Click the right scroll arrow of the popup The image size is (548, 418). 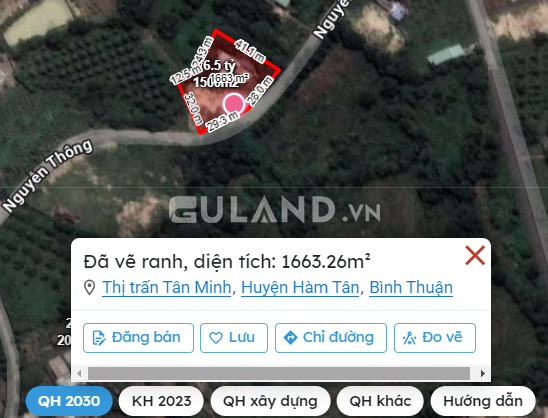(482, 373)
